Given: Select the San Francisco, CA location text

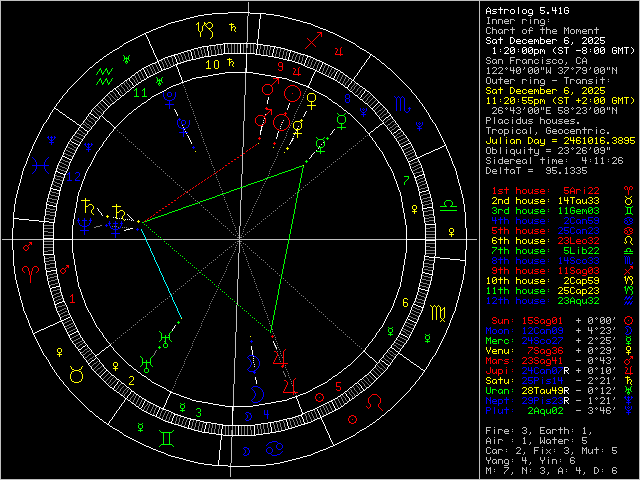Looking at the screenshot, I should [524, 60].
